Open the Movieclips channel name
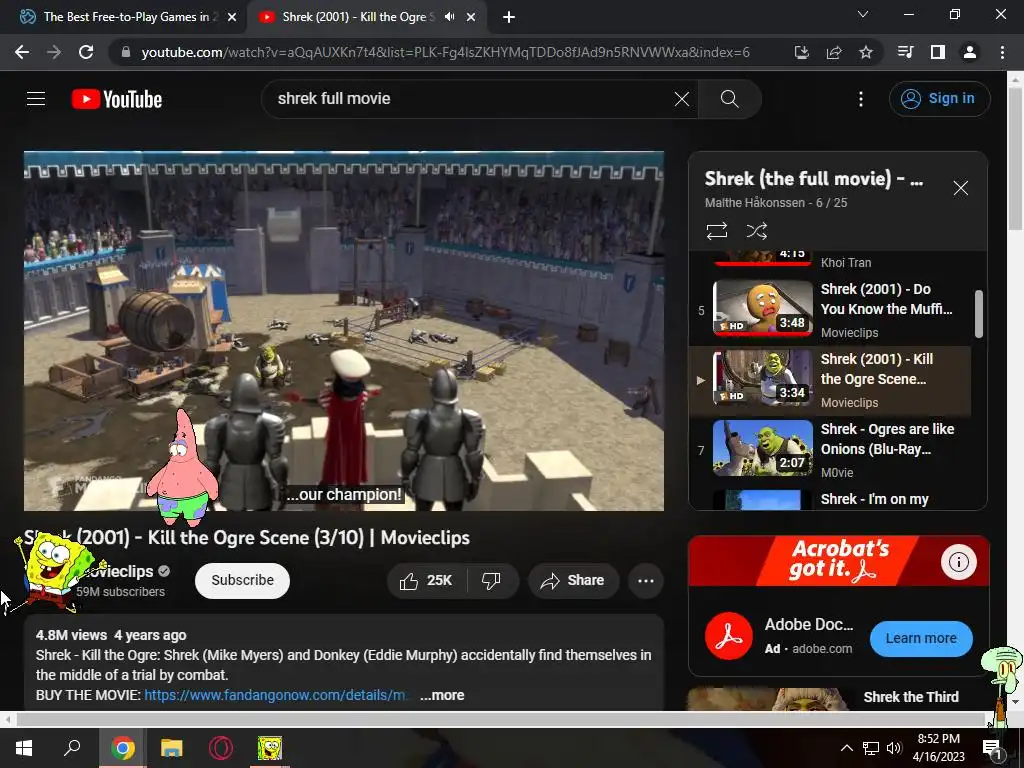The image size is (1024, 768). click(x=118, y=571)
